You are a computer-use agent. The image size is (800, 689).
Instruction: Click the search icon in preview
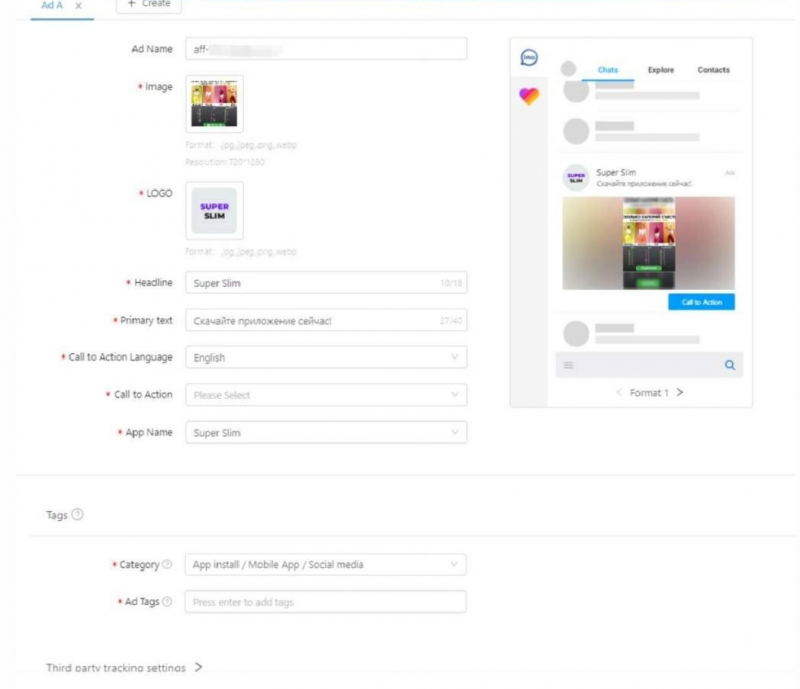730,365
